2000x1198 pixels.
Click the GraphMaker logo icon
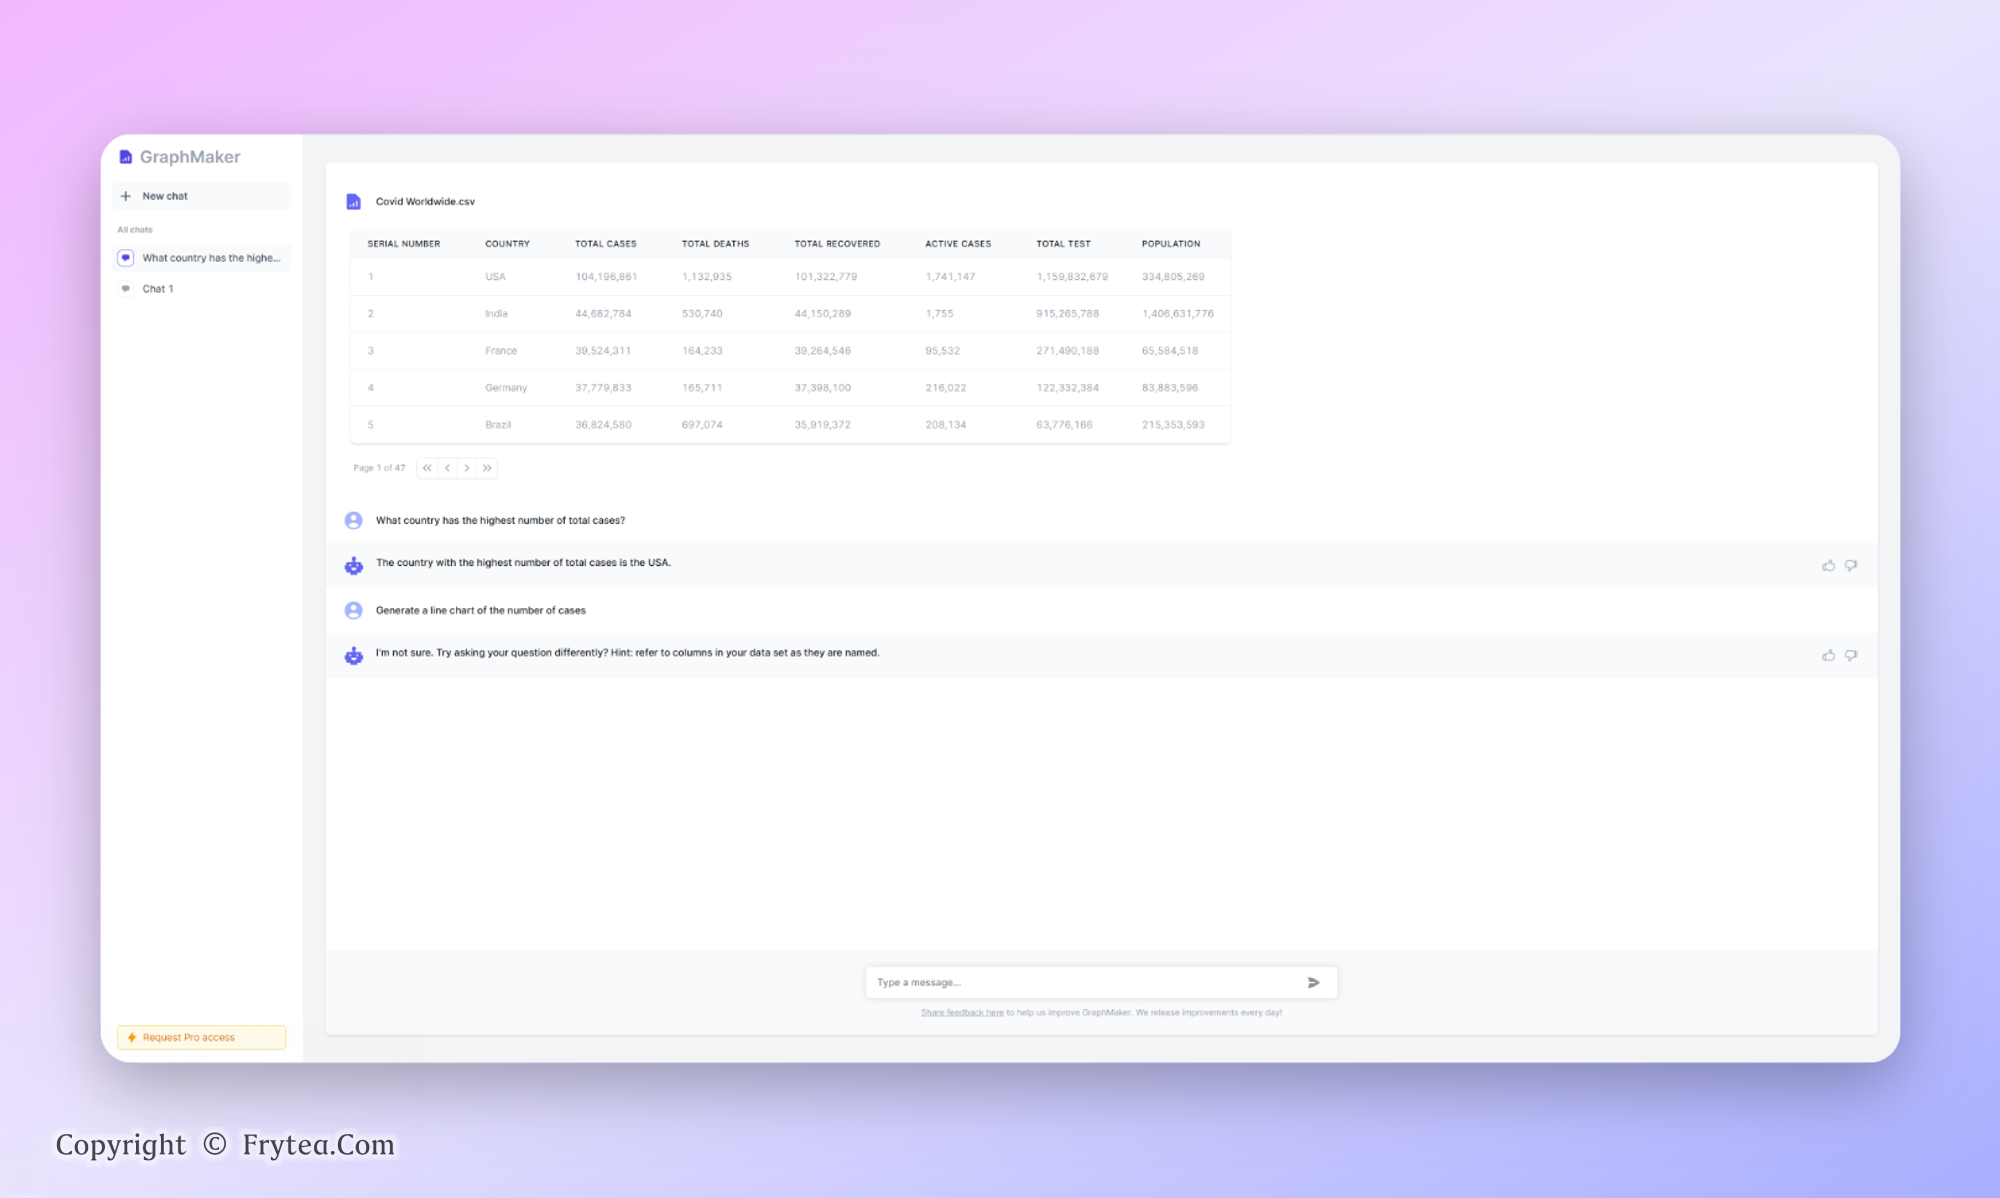126,157
